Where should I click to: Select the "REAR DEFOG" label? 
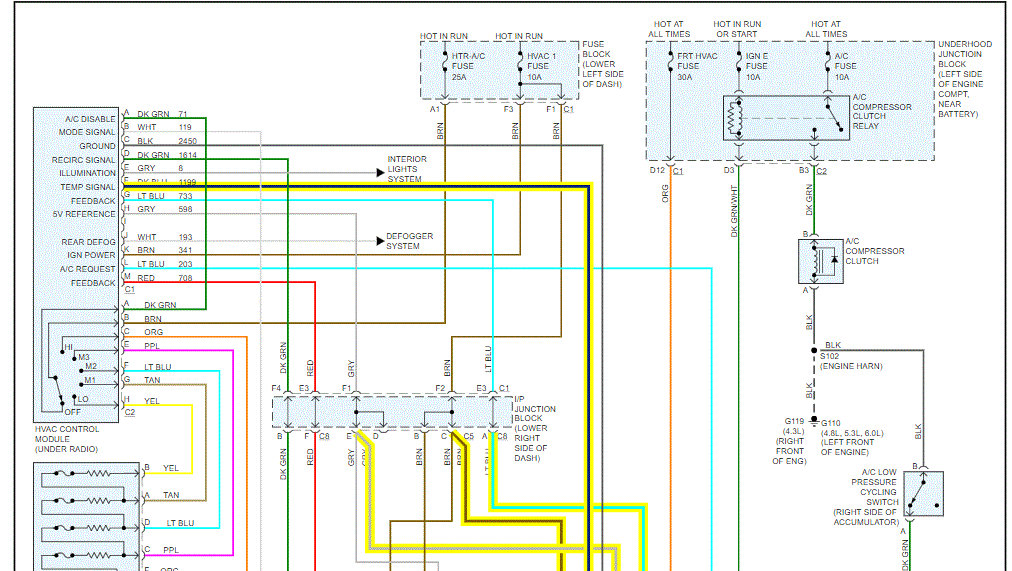(x=88, y=242)
